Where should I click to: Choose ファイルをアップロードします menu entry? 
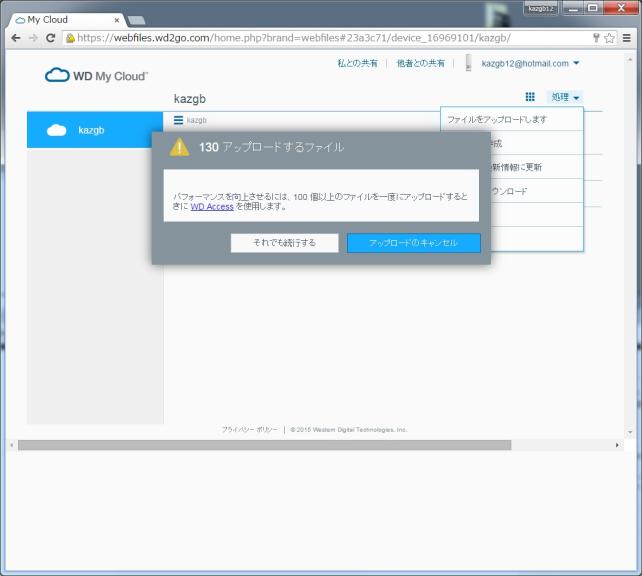click(x=511, y=120)
